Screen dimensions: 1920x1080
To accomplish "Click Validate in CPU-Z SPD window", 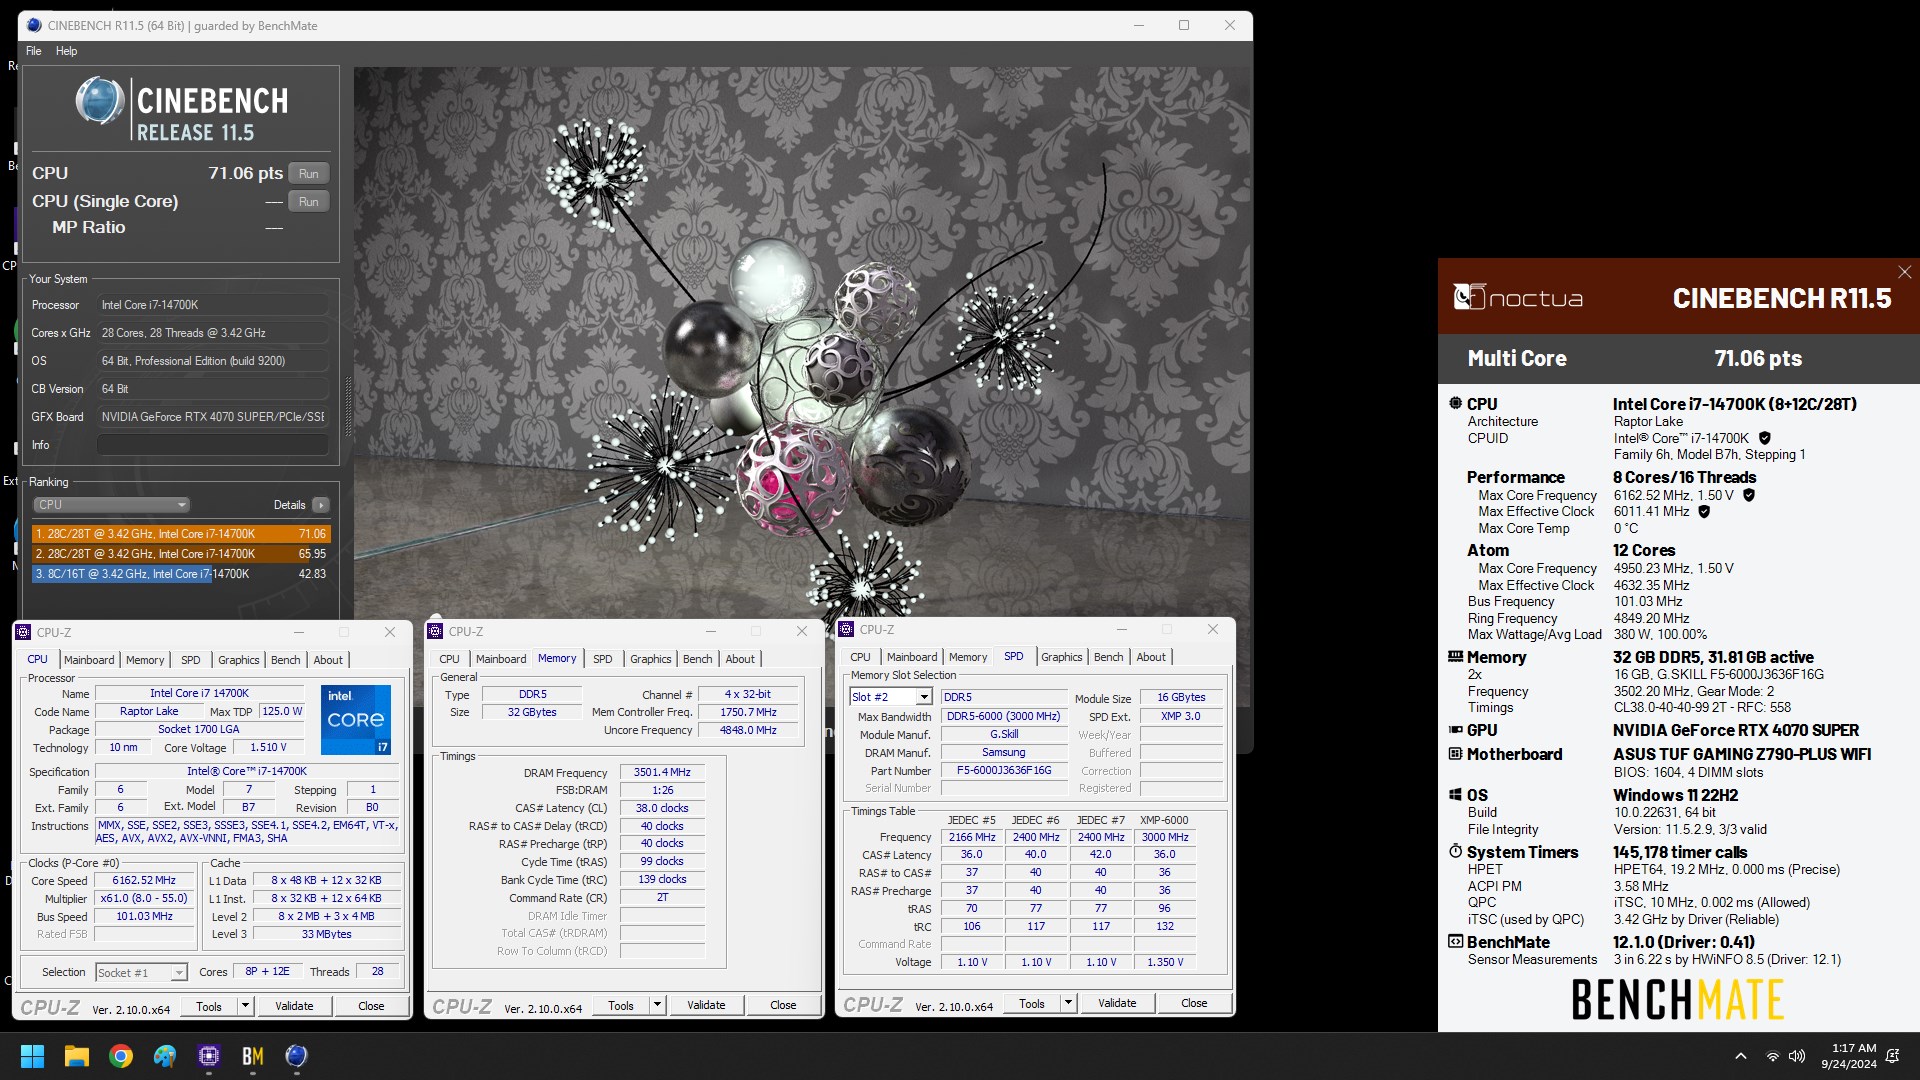I will 1117,1003.
